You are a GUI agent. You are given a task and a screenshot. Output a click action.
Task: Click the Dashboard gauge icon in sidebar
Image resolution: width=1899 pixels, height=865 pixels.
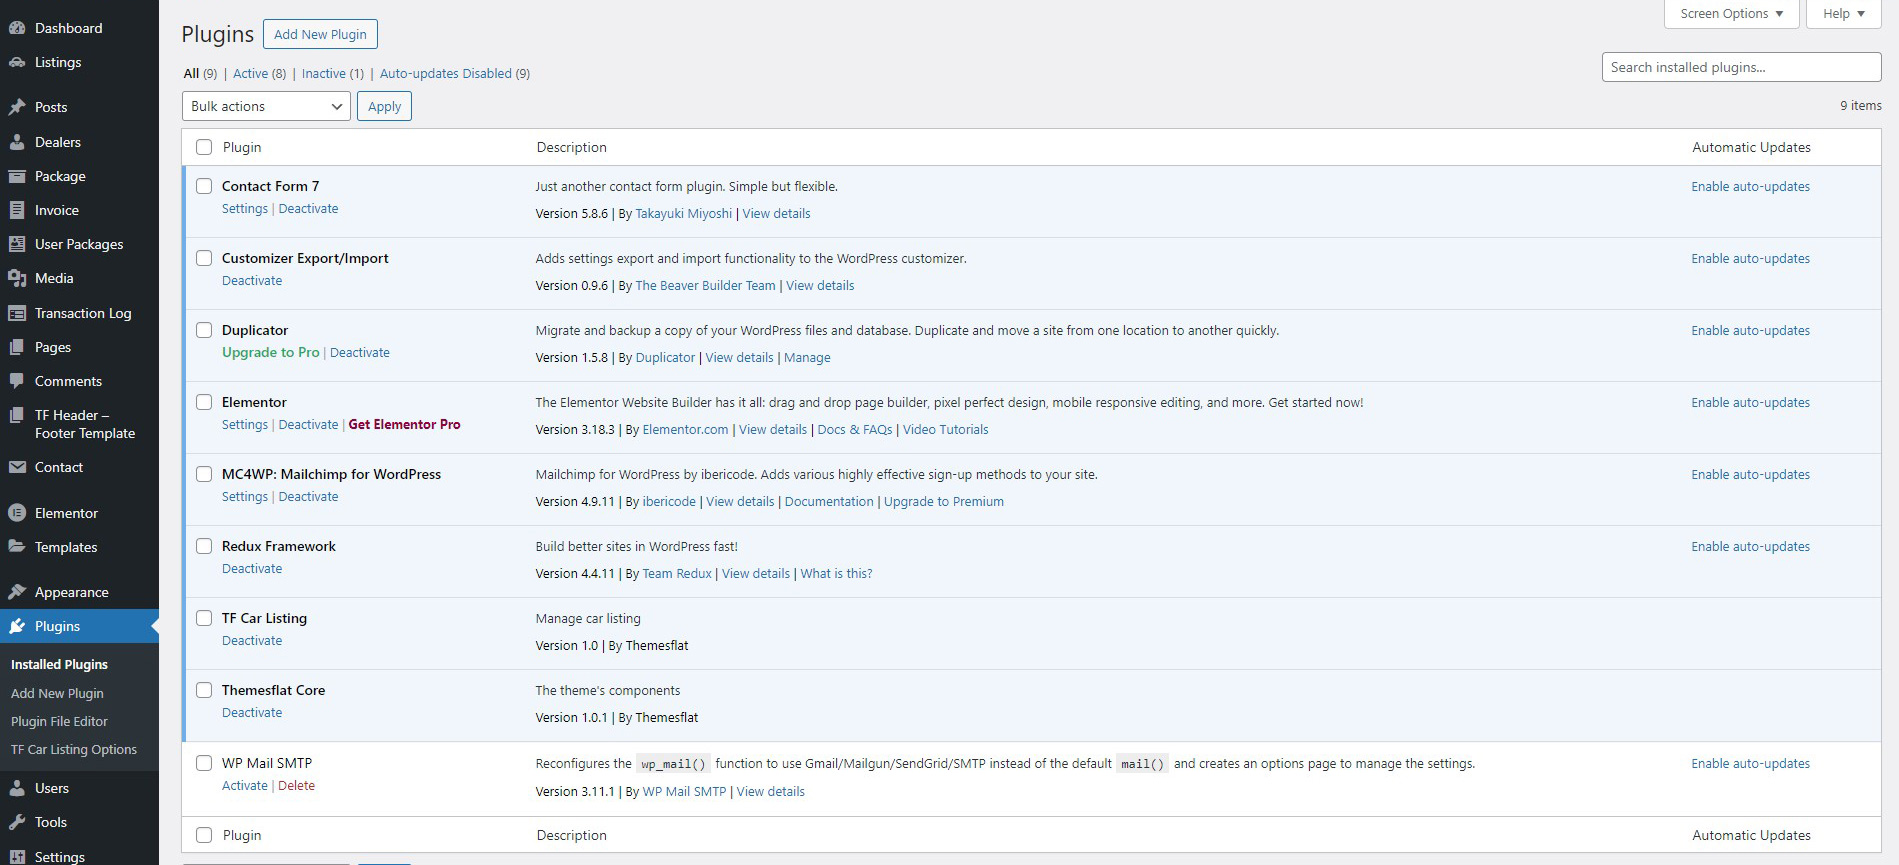(17, 28)
